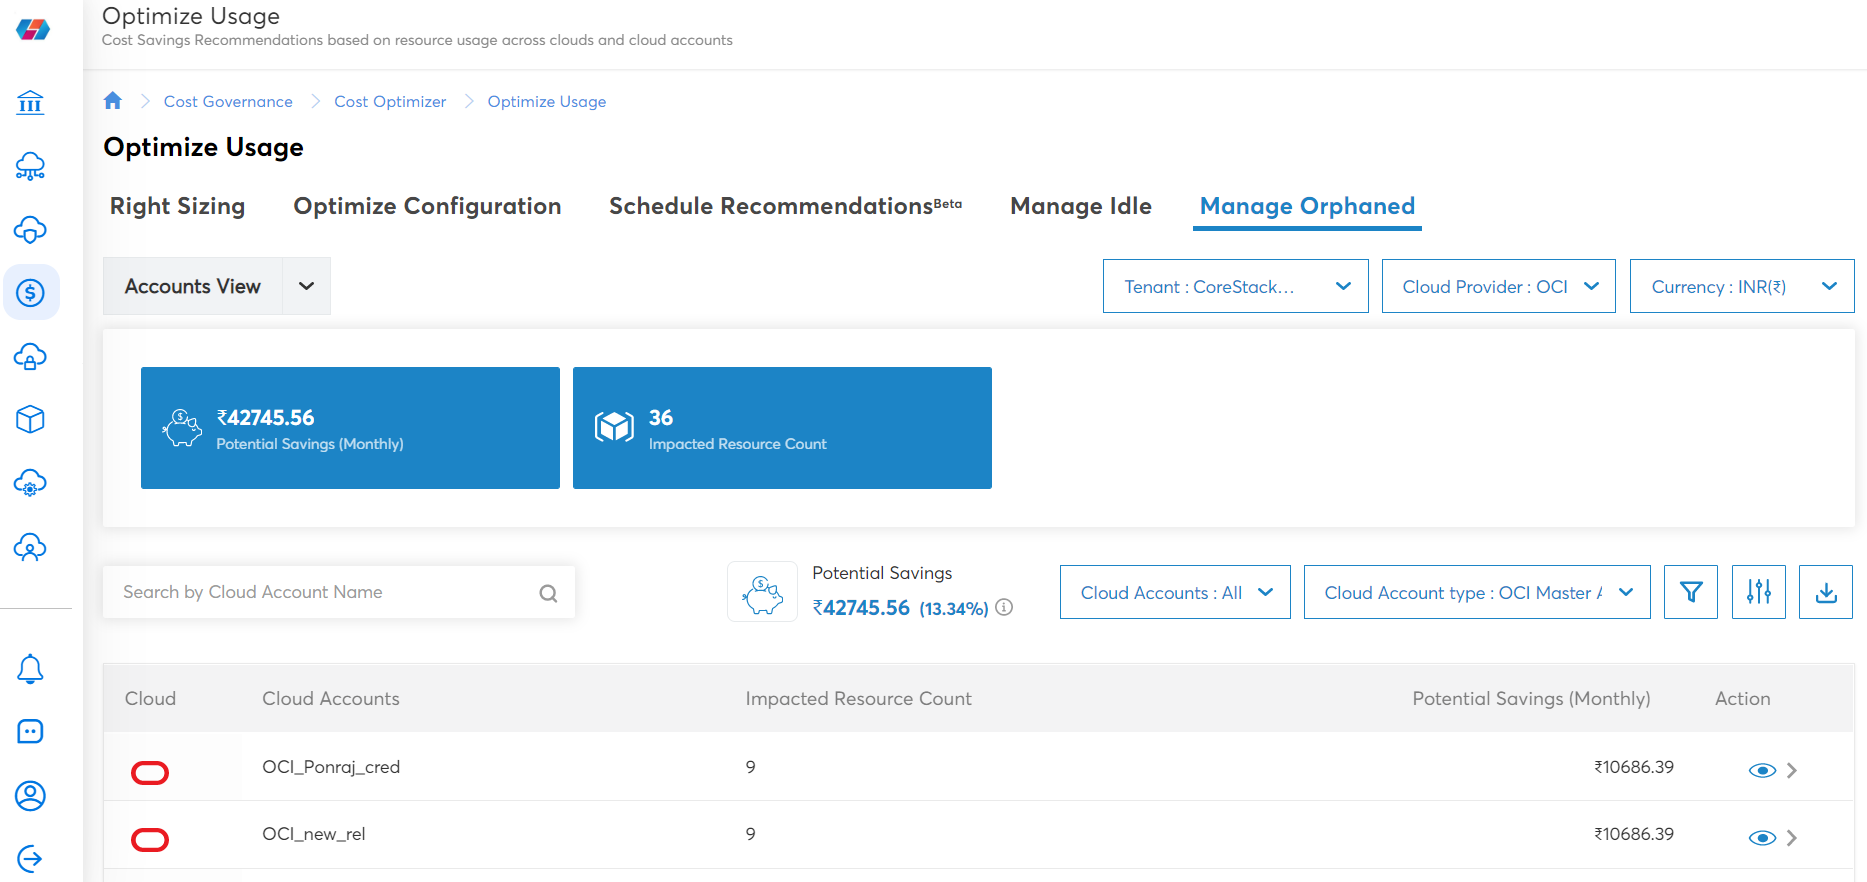Expand OCI_Ponraj_cred row chevron

[x=1792, y=770]
